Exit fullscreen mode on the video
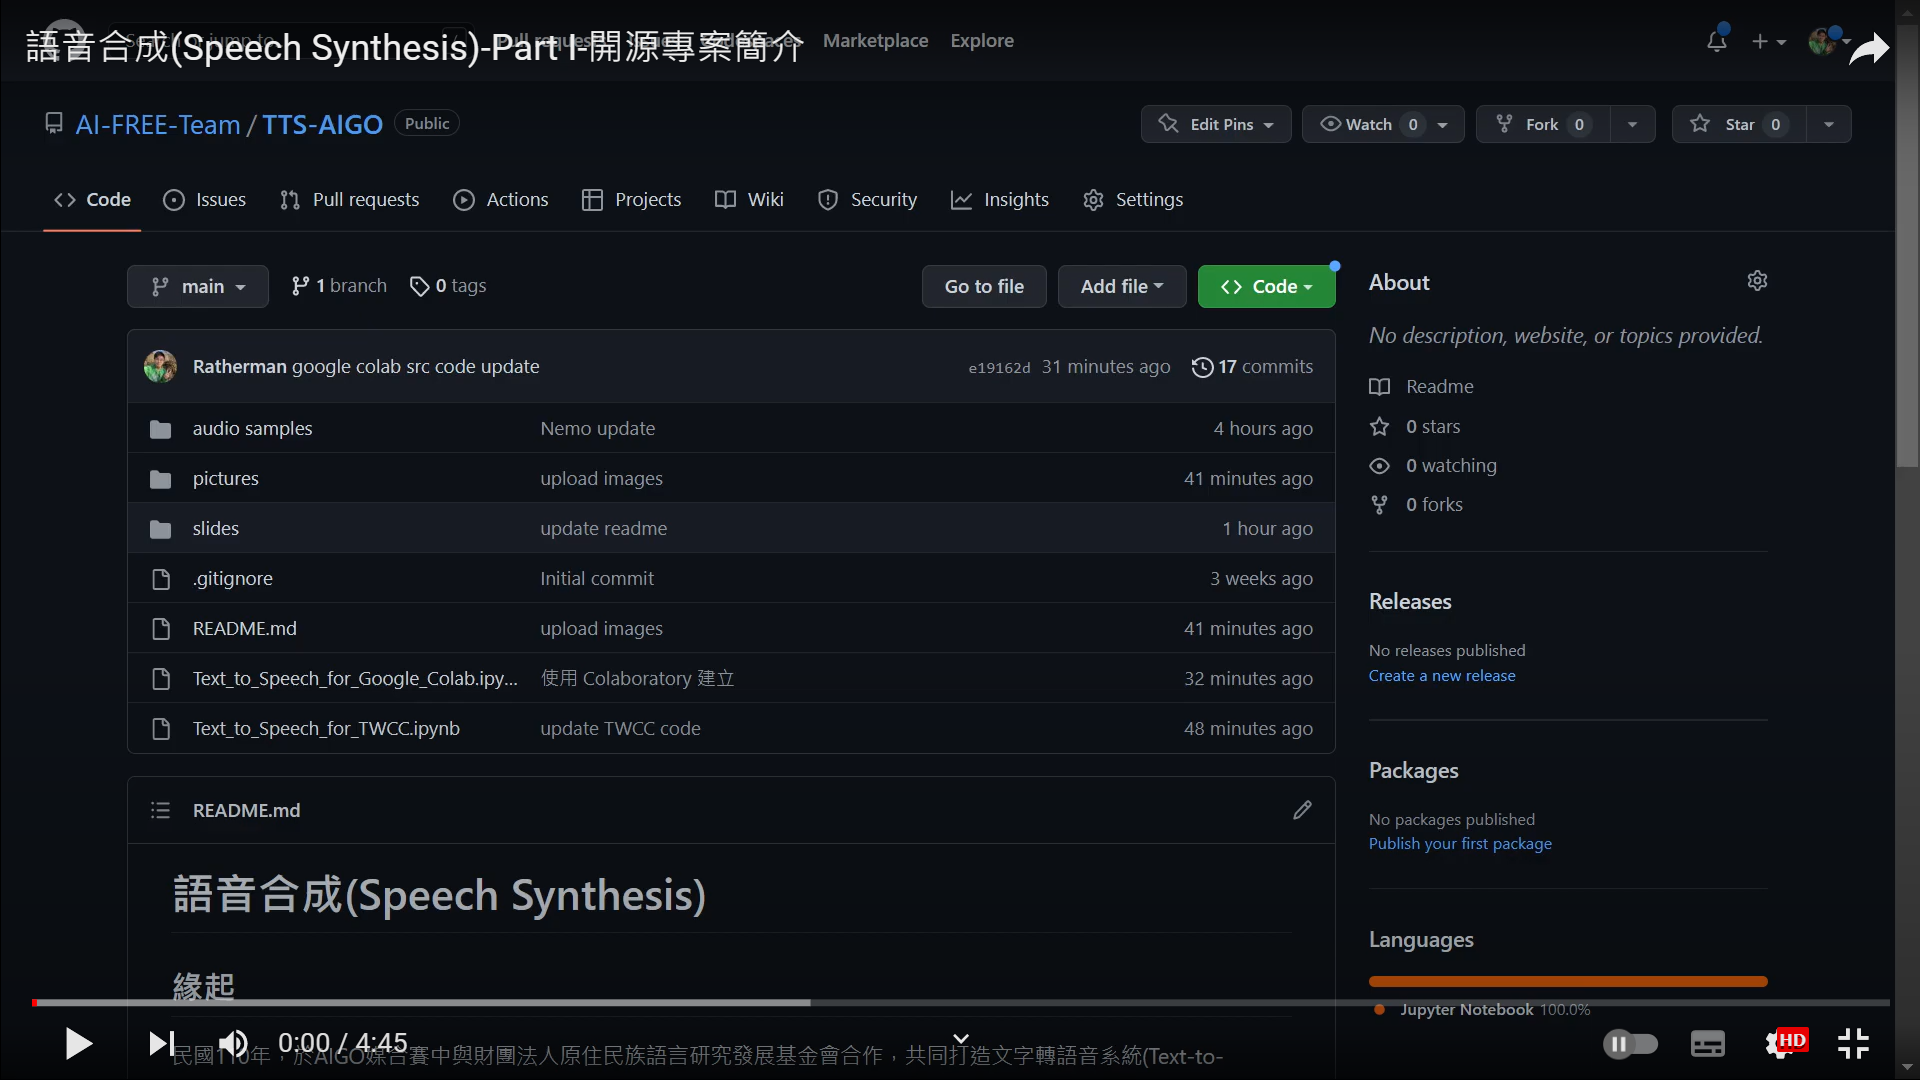Screen dimensions: 1920x1080 coord(1853,1044)
